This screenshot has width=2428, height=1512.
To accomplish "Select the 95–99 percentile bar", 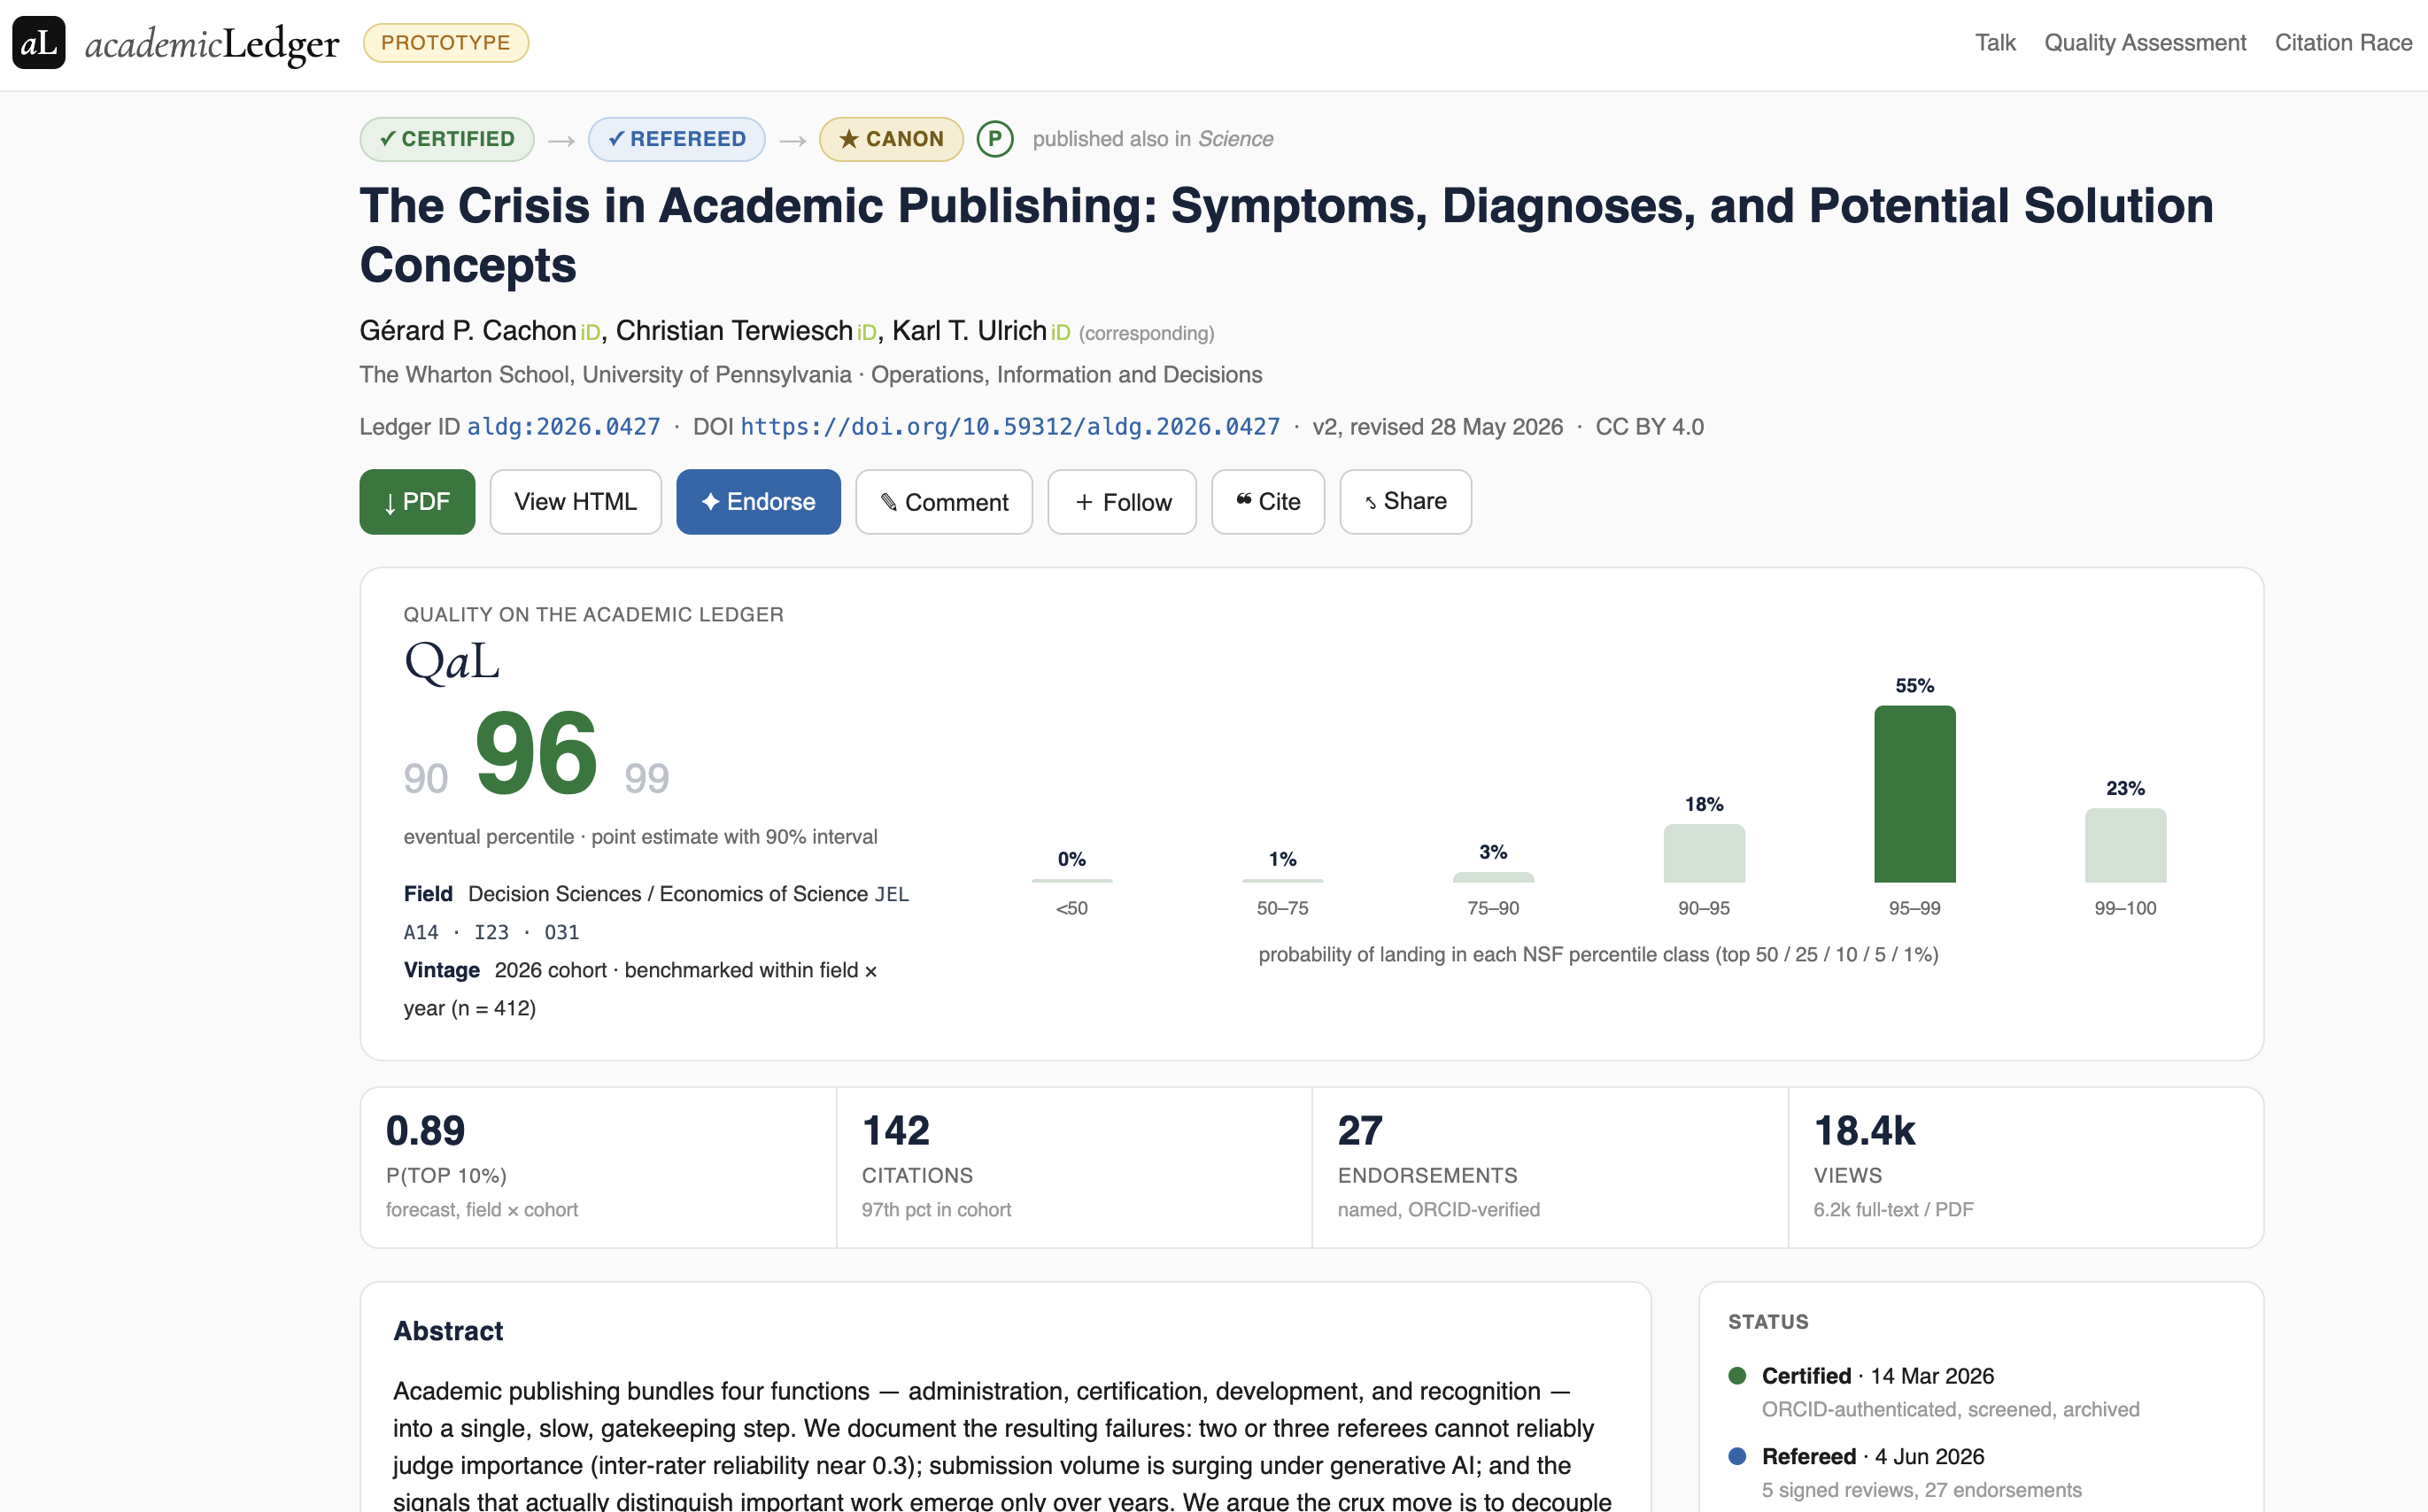I will 1914,794.
